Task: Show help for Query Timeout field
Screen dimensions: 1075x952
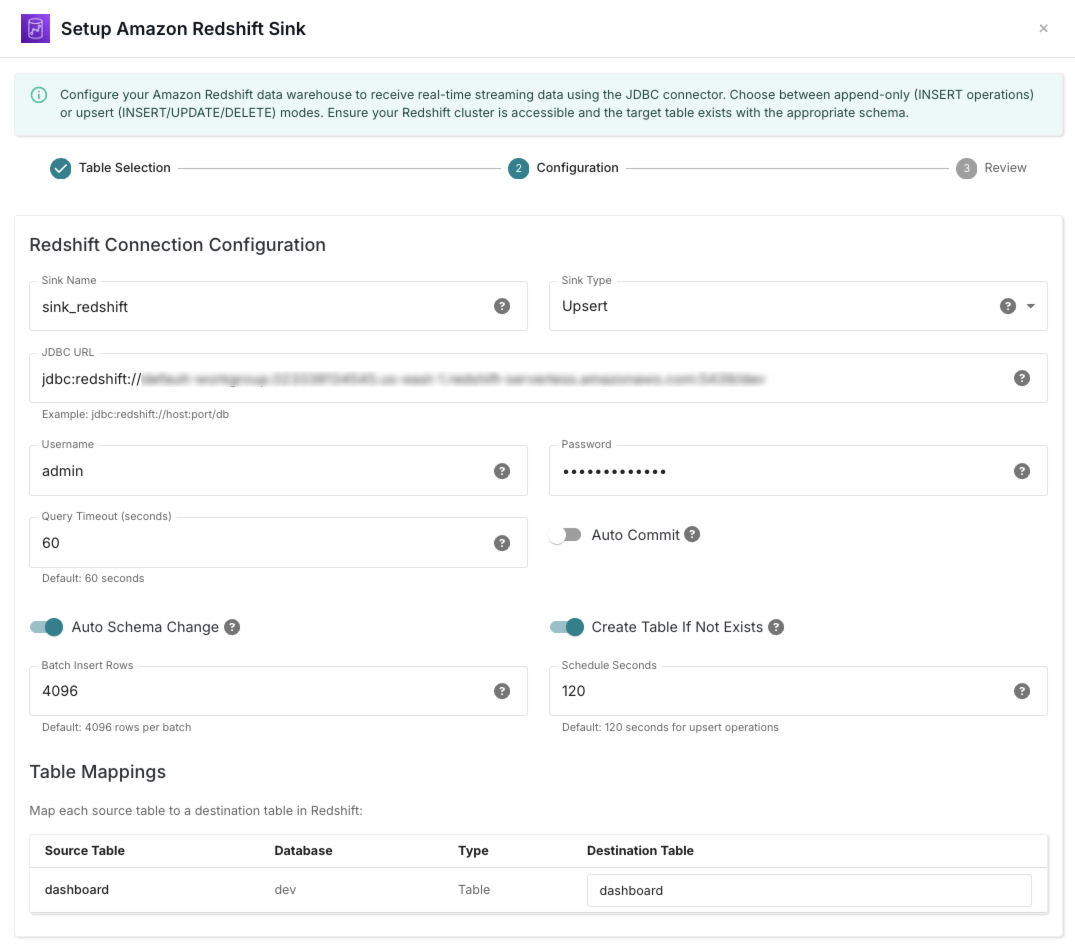Action: 502,543
